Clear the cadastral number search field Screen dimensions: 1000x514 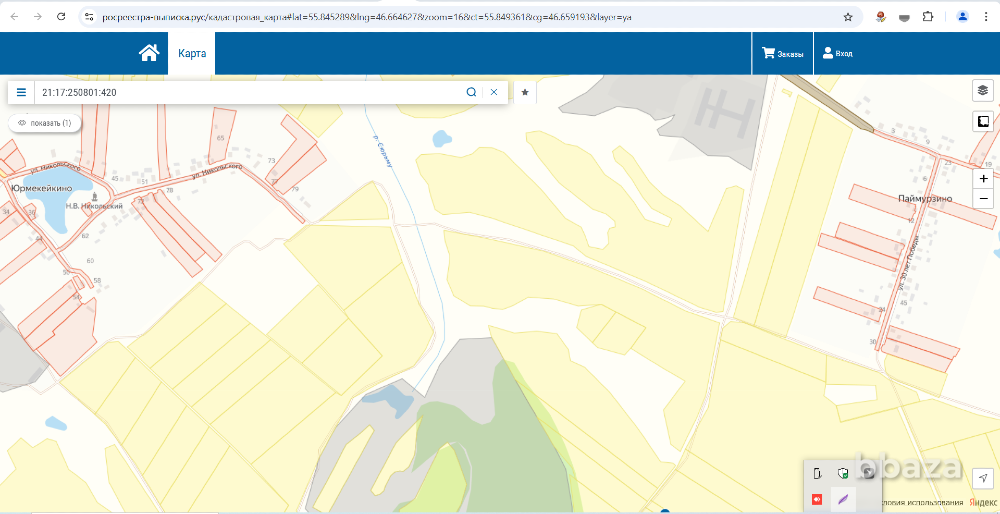click(494, 92)
